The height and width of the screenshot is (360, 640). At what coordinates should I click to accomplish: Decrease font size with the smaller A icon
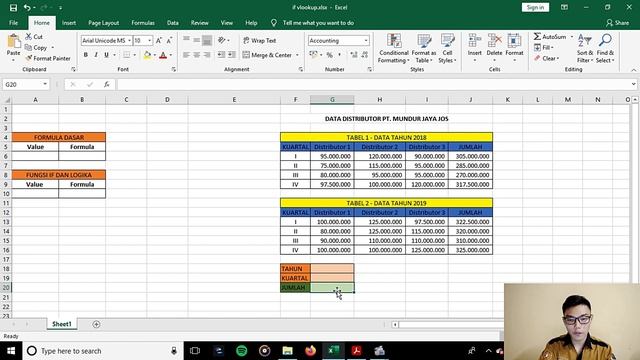point(169,40)
